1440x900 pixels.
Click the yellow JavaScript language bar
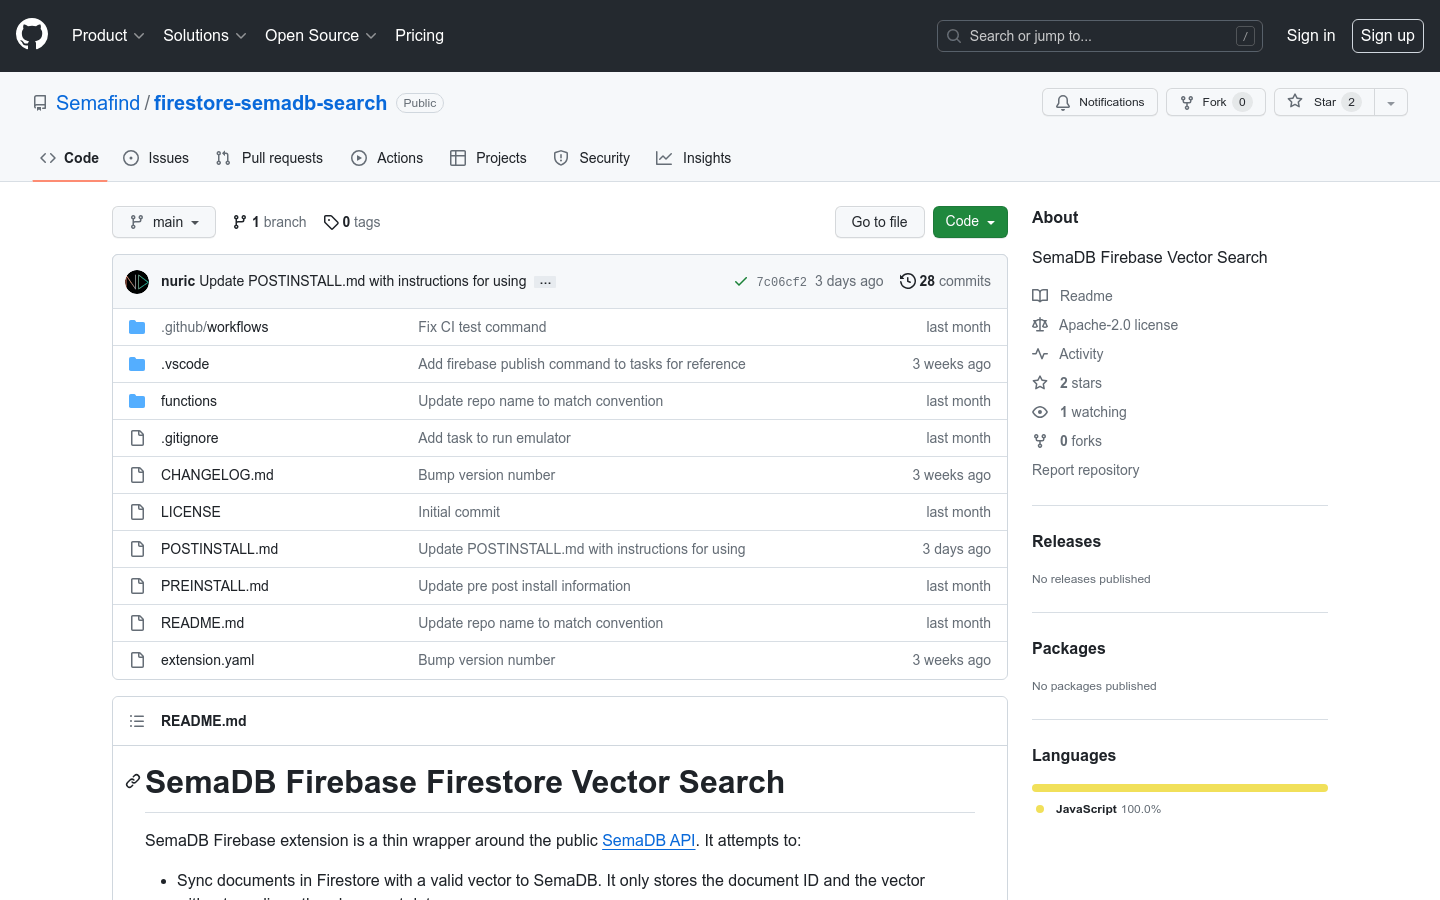1180,788
